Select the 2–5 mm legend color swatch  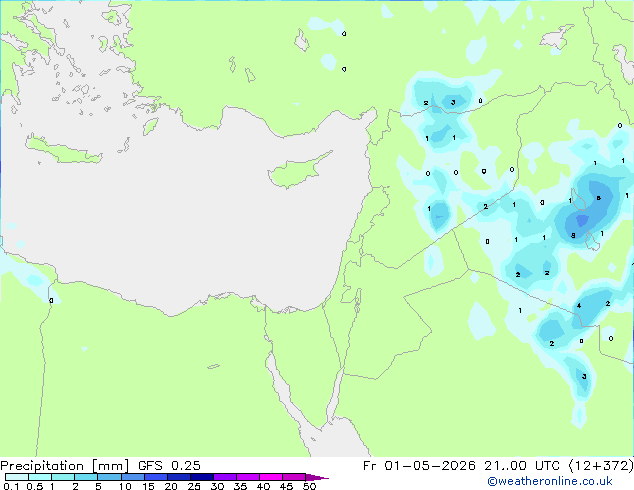coord(86,477)
